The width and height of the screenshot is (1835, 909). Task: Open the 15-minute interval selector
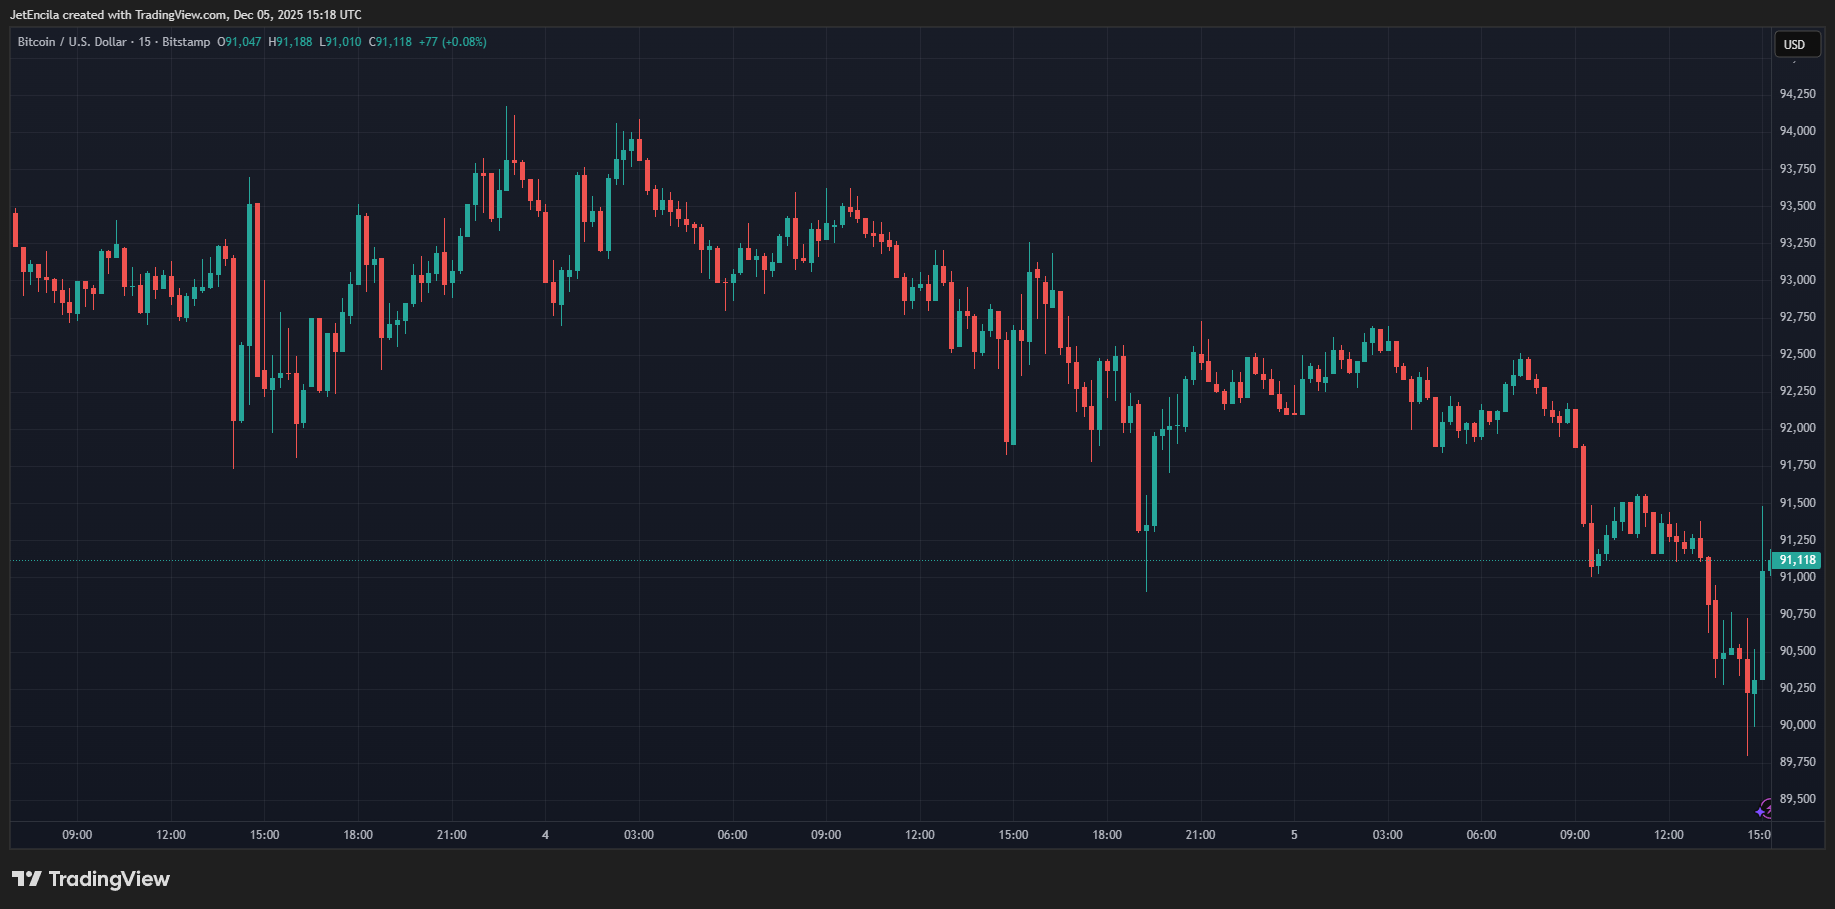tap(146, 42)
